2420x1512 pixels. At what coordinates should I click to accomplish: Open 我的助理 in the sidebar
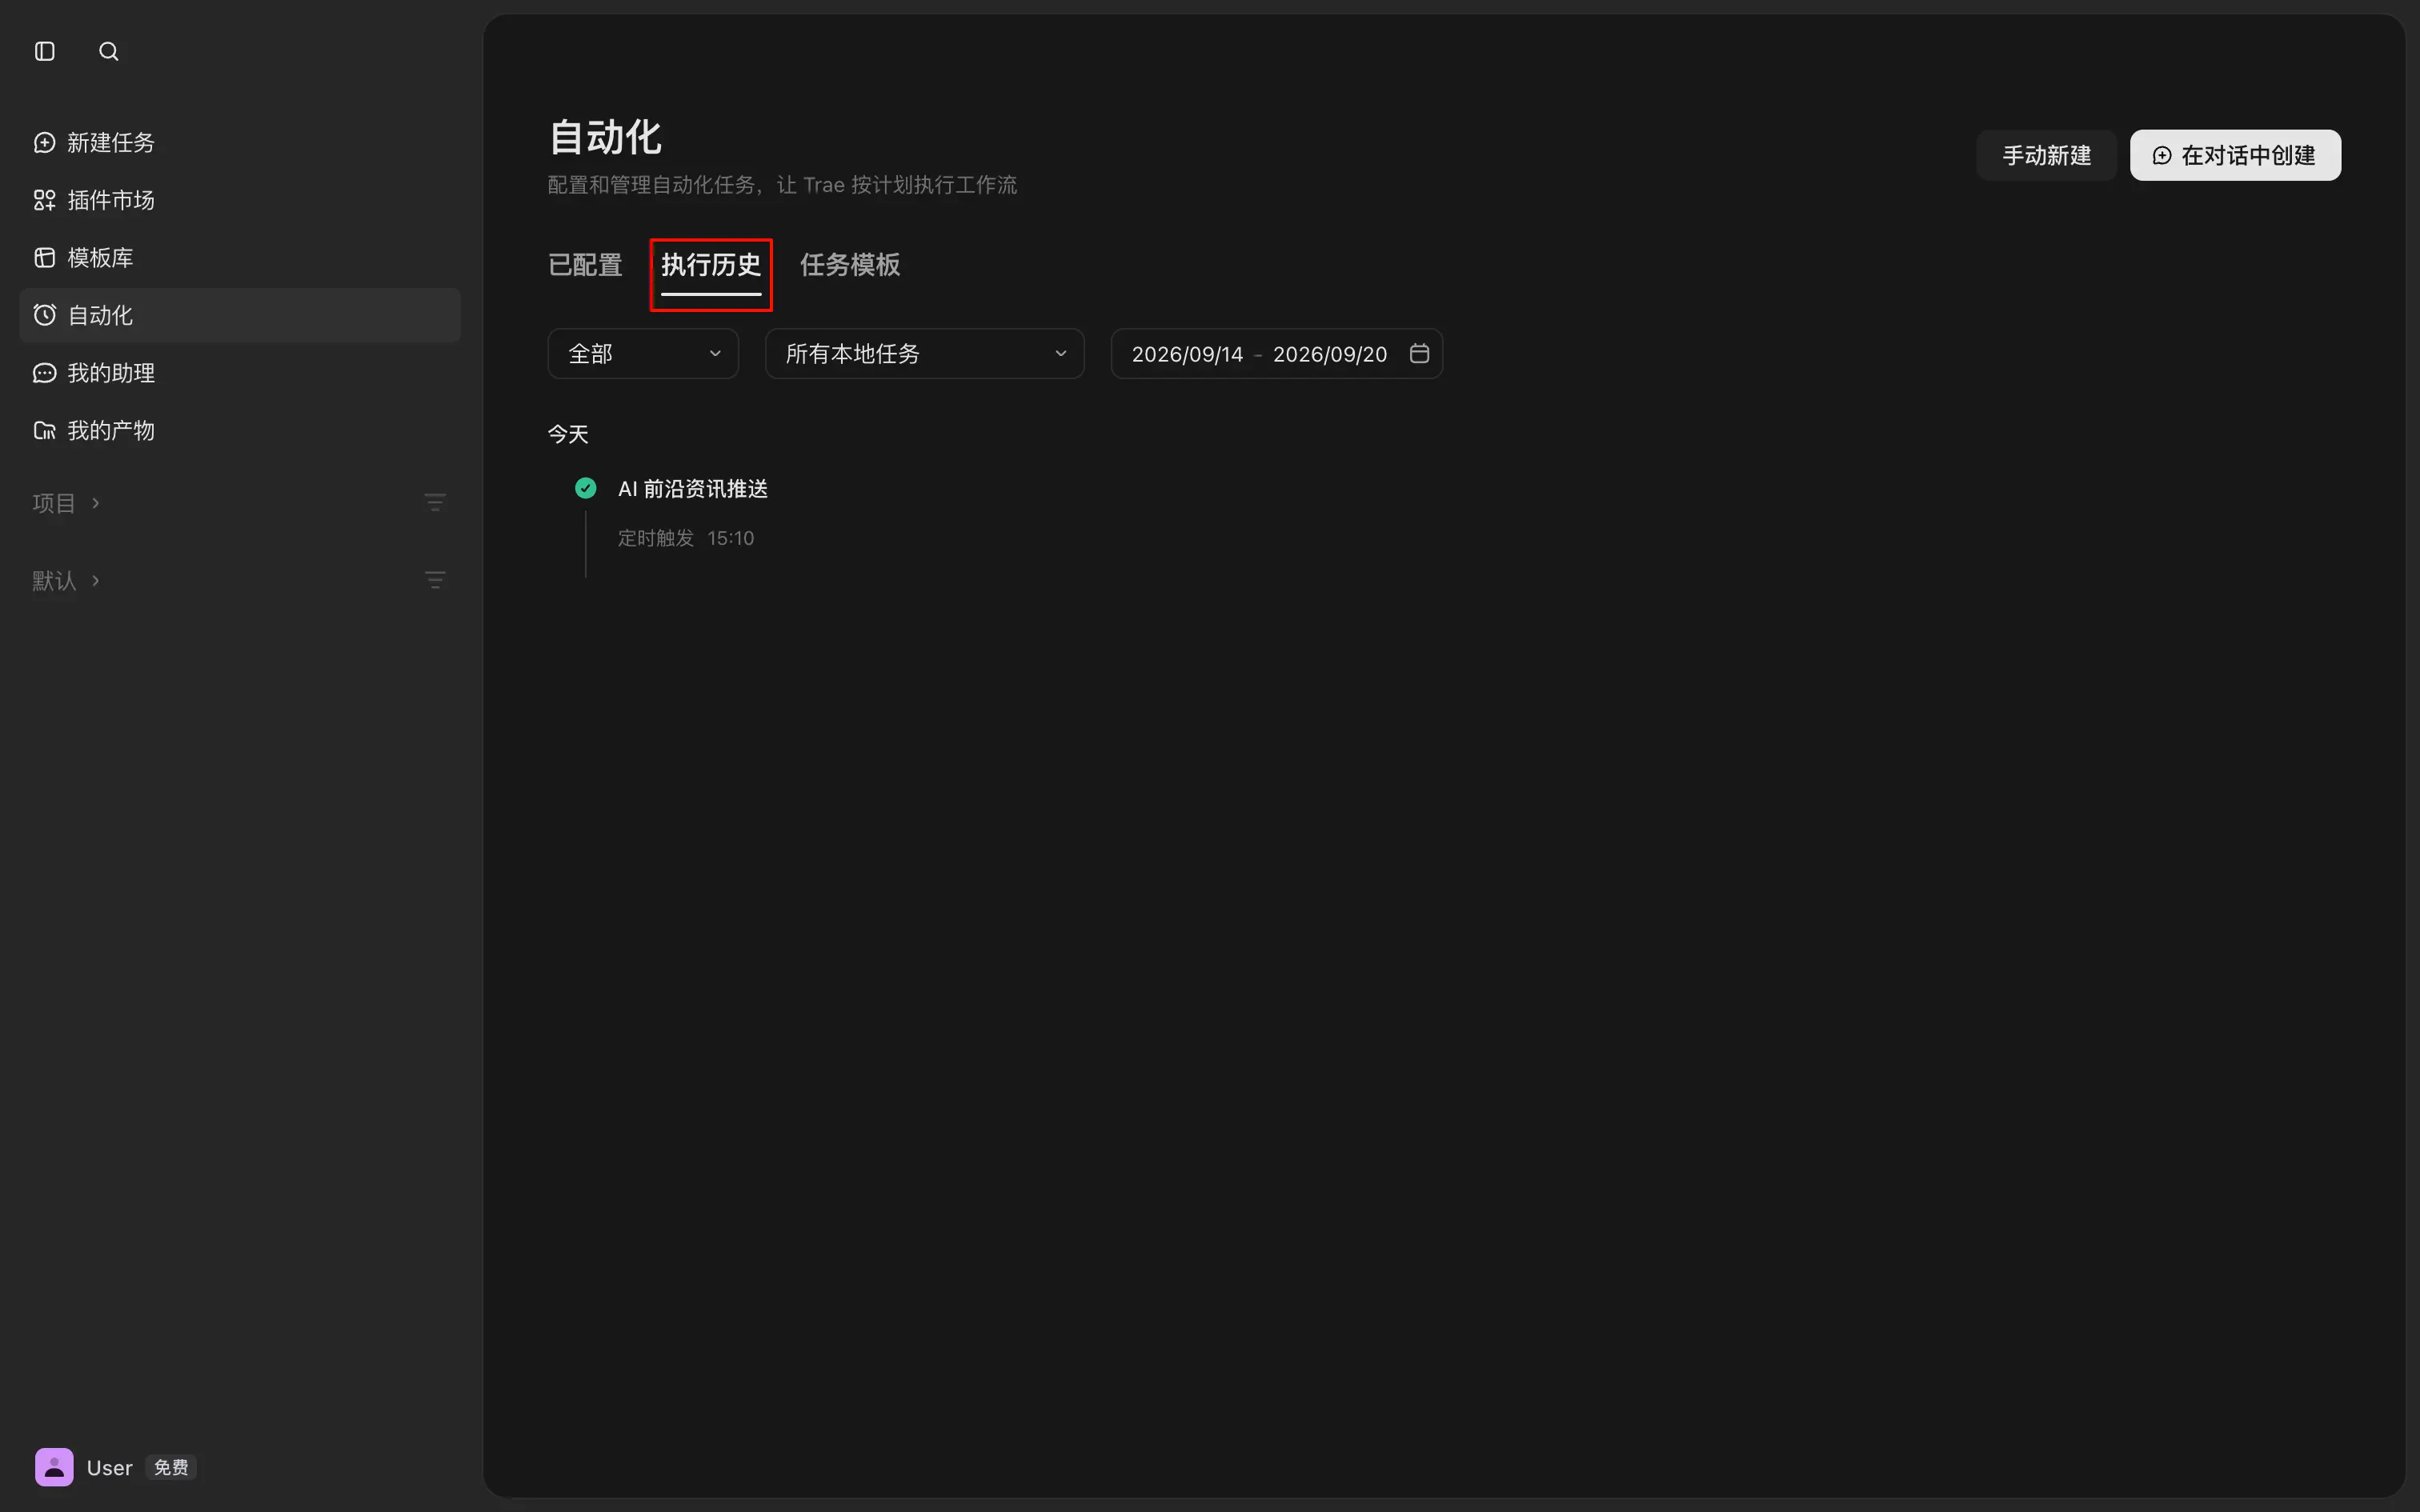point(240,373)
